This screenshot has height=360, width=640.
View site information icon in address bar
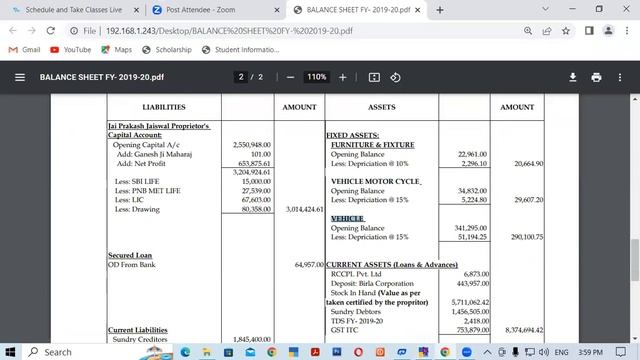(74, 31)
